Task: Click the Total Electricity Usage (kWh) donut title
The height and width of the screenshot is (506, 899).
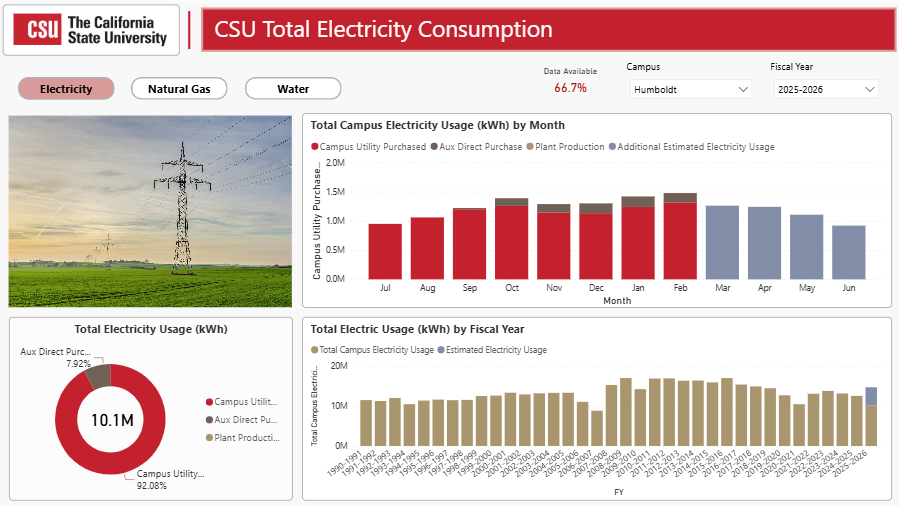Action: coord(151,329)
